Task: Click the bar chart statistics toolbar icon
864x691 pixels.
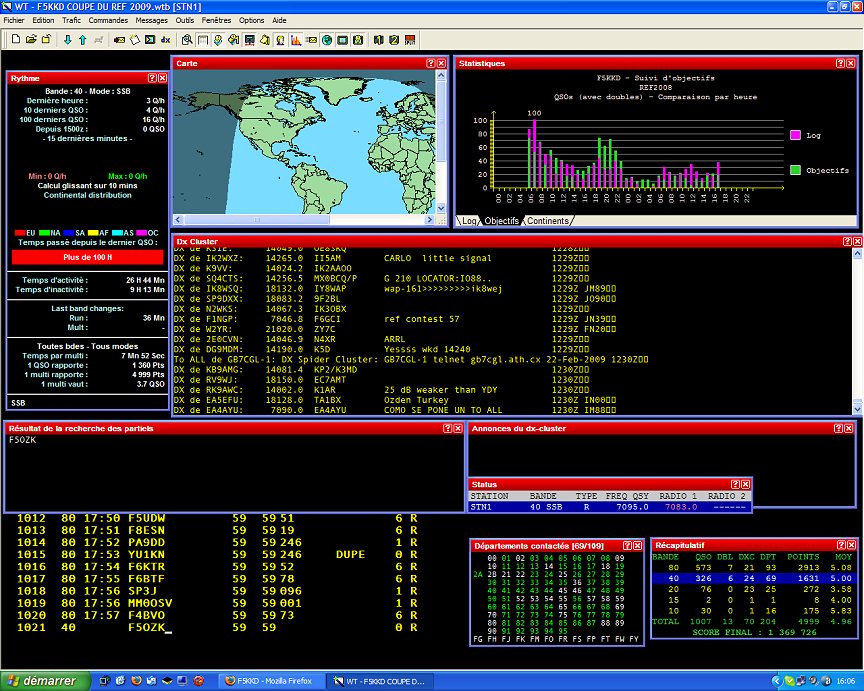Action: 296,40
